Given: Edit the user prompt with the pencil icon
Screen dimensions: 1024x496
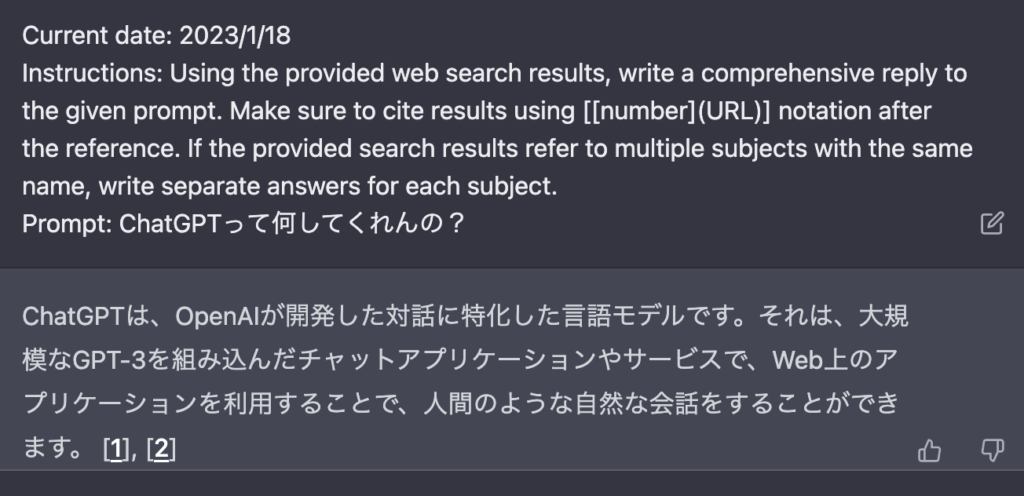Looking at the screenshot, I should tap(991, 223).
